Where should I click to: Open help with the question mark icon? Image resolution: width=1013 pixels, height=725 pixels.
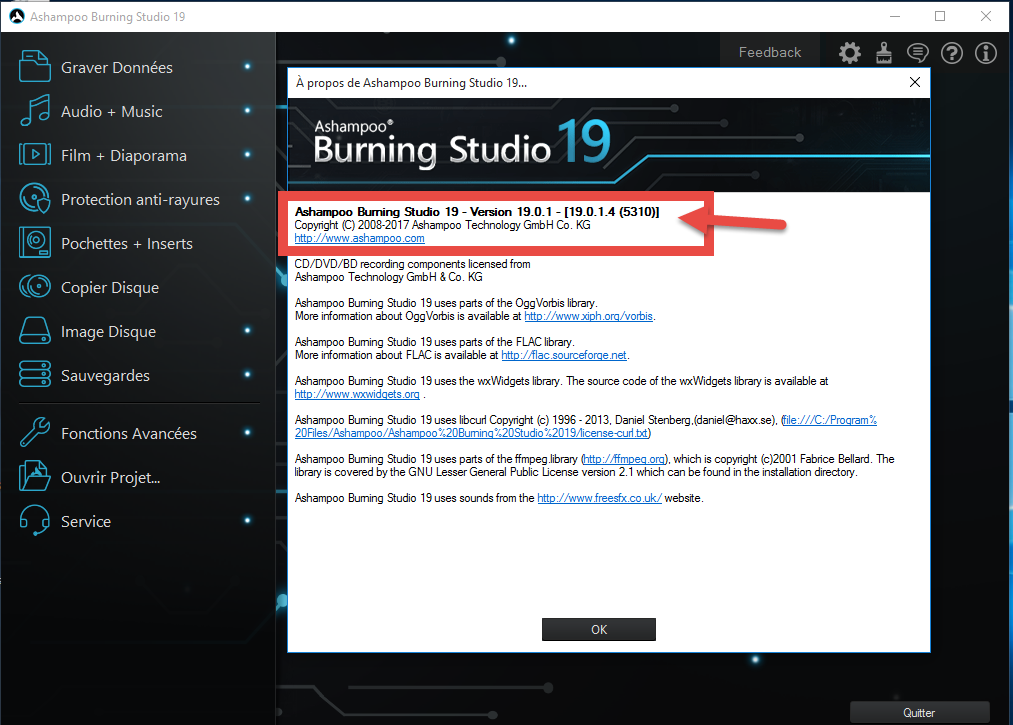[952, 53]
